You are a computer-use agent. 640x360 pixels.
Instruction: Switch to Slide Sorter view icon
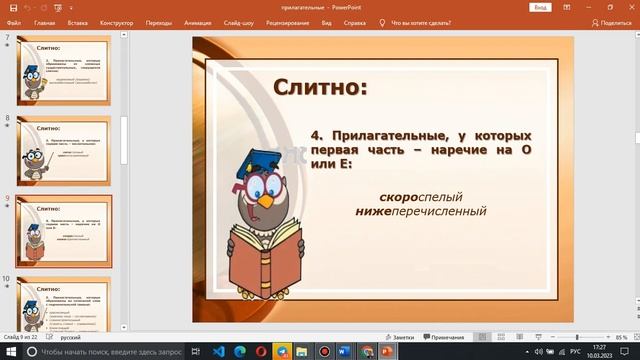[501, 337]
